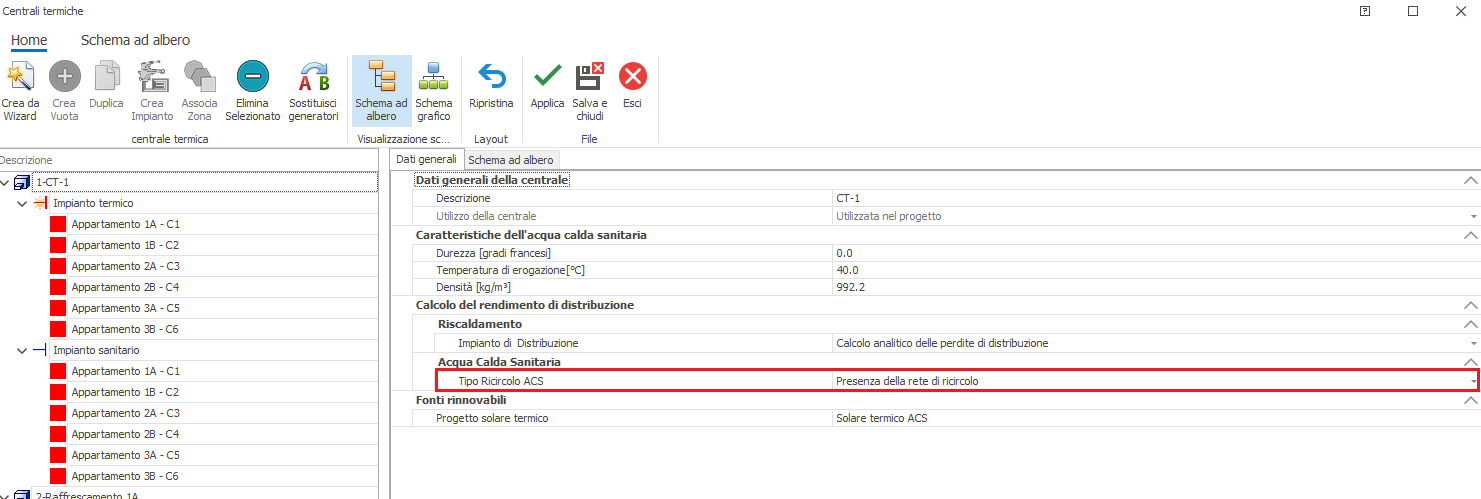
Task: Select Appartamento 3B - C6 under Impianto sanitario
Action: pyautogui.click(x=125, y=476)
